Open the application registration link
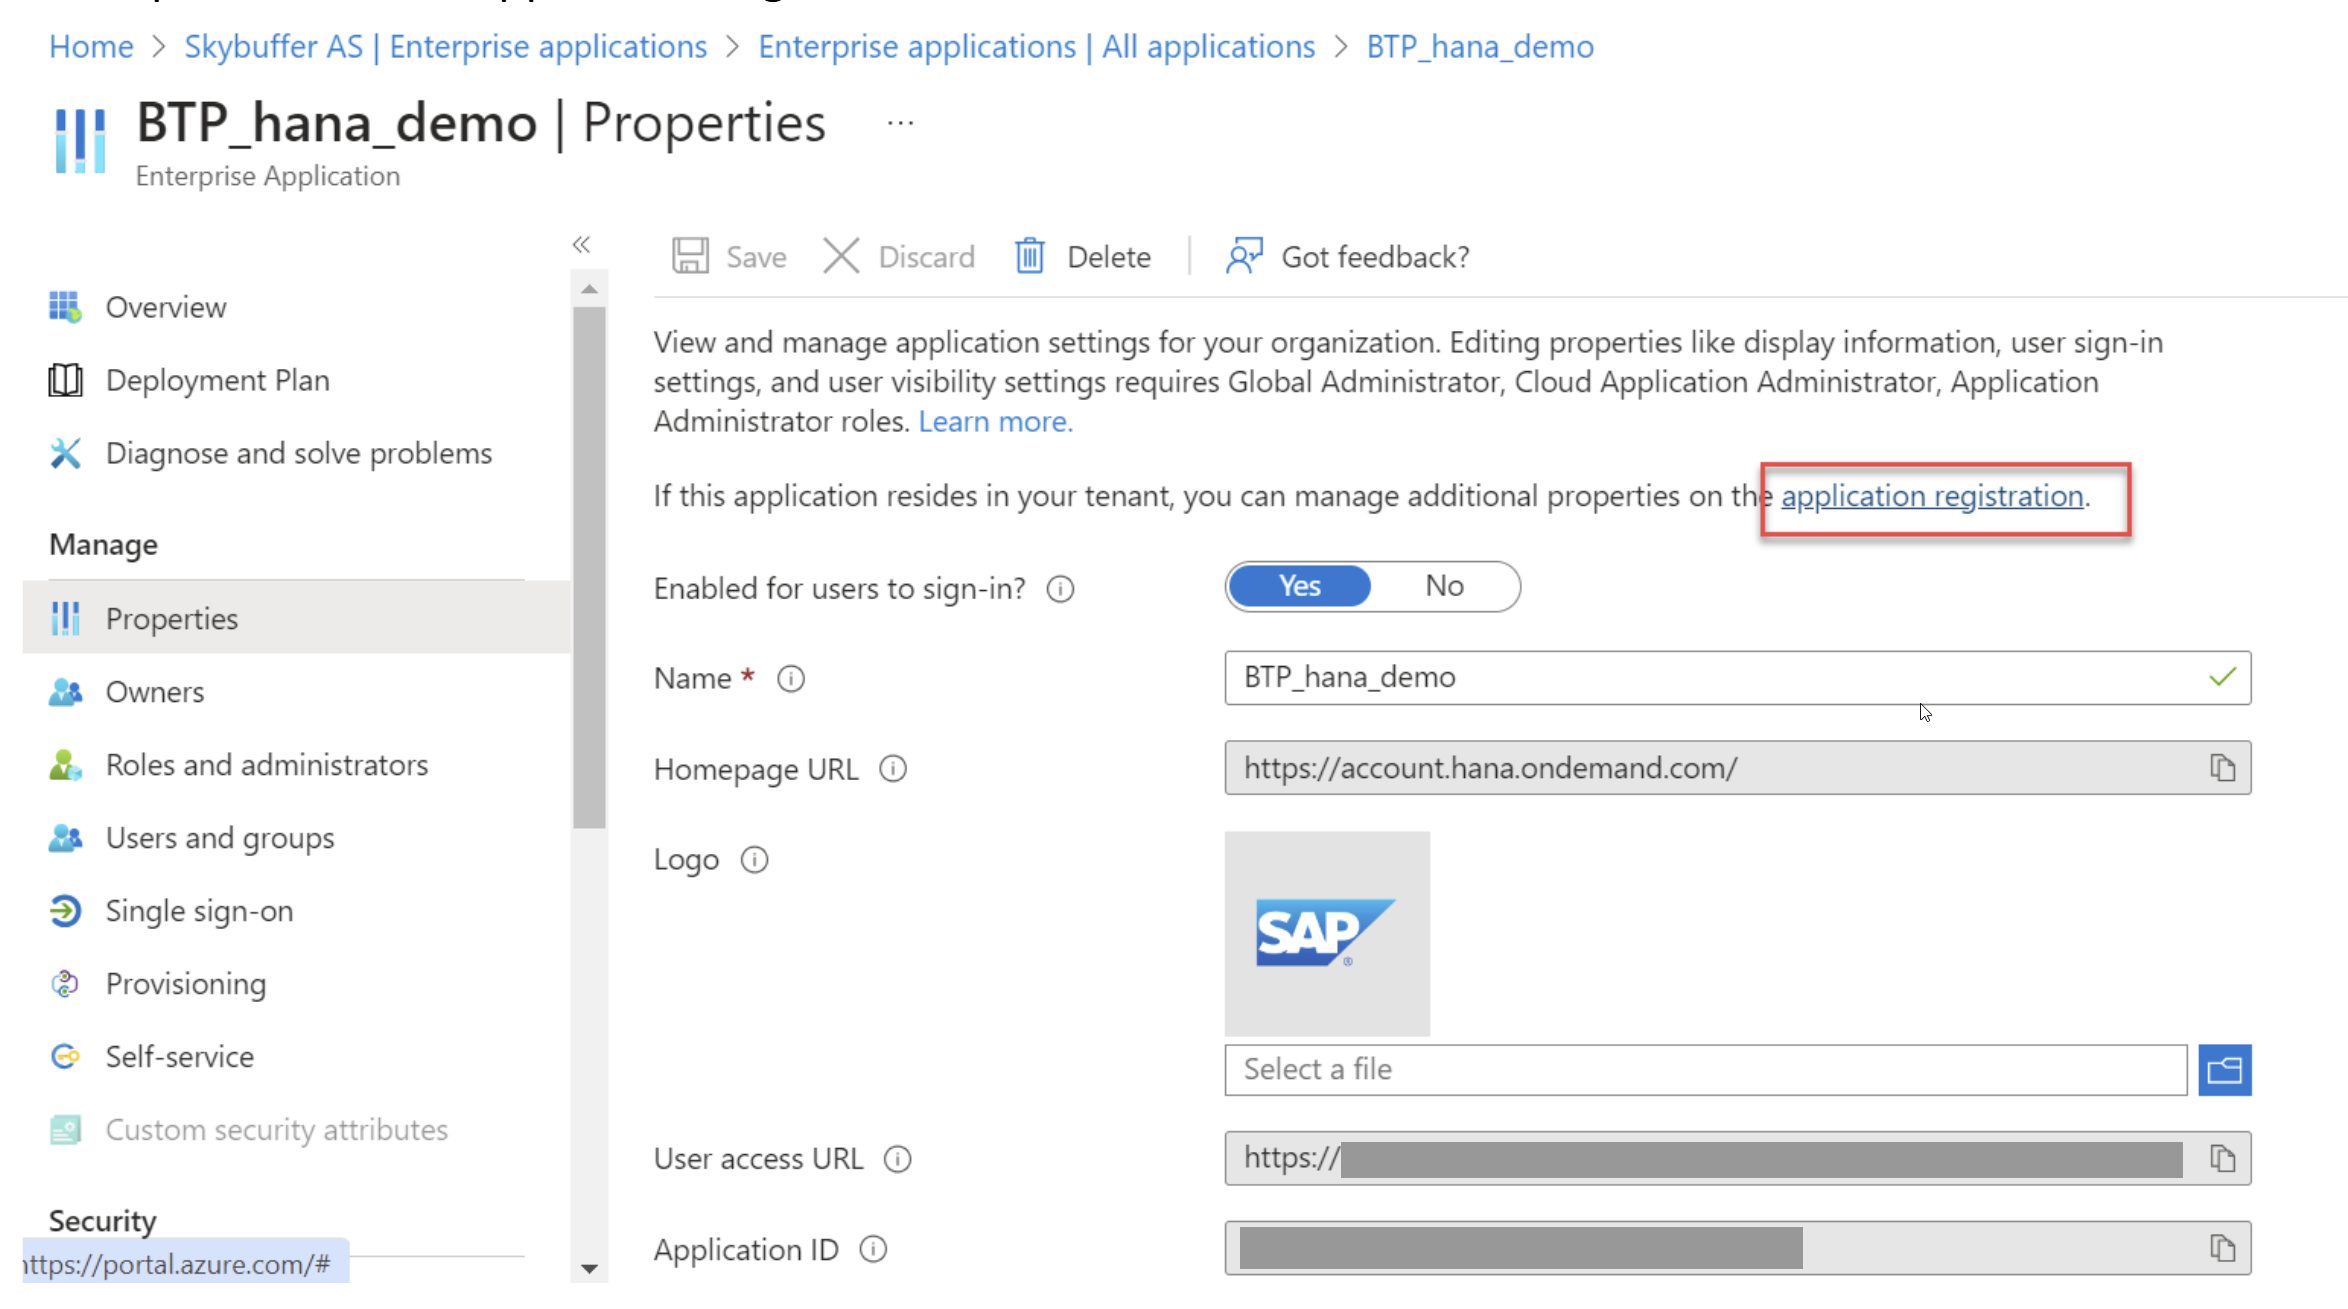The width and height of the screenshot is (2348, 1309). (1932, 496)
